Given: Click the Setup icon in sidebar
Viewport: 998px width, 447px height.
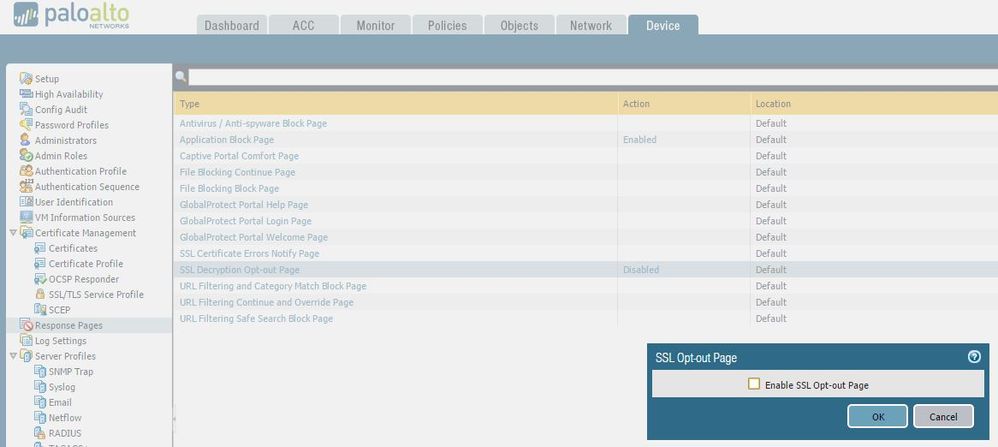Looking at the screenshot, I should click(x=25, y=78).
